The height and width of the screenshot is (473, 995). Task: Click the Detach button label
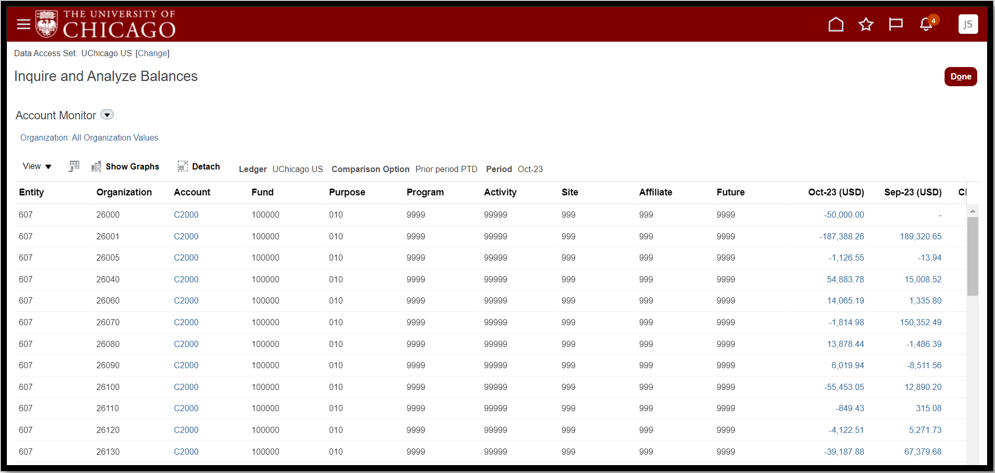point(206,166)
